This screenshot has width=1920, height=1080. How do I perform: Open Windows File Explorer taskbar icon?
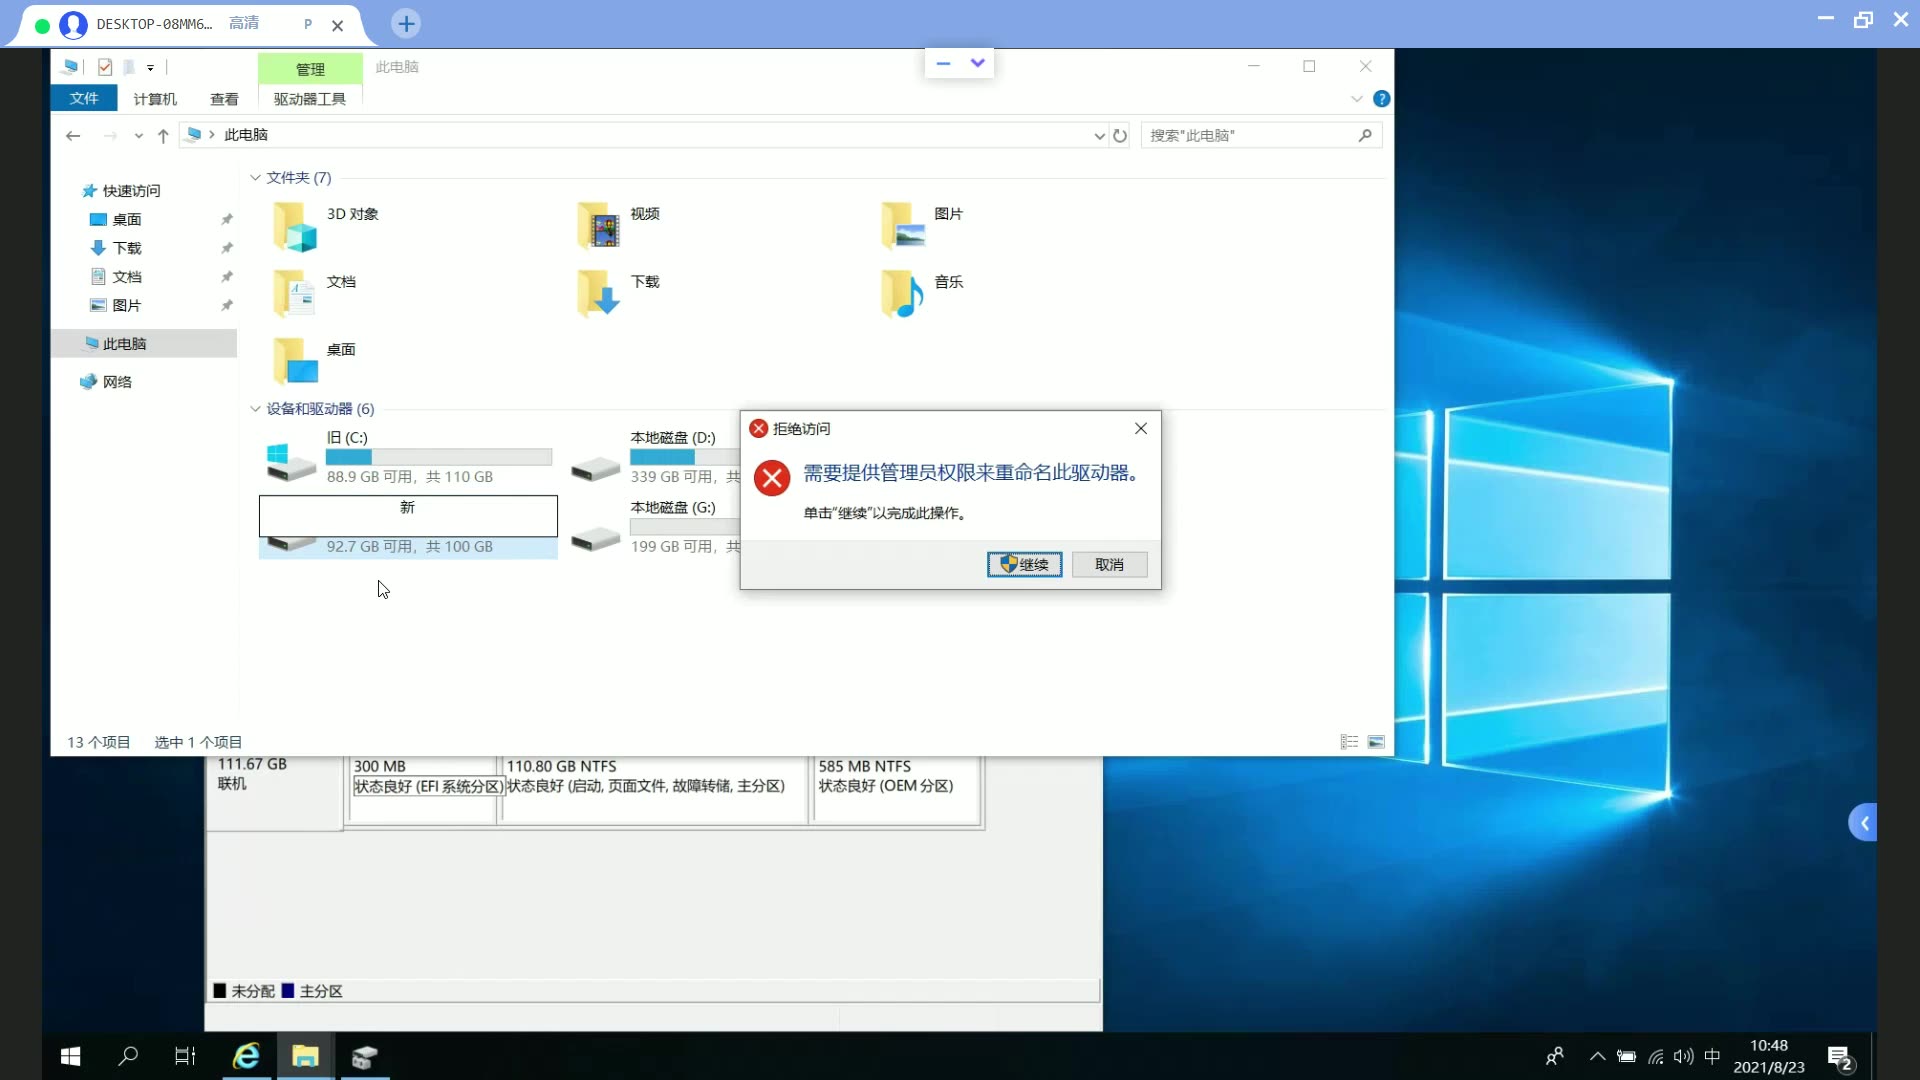pyautogui.click(x=305, y=1055)
